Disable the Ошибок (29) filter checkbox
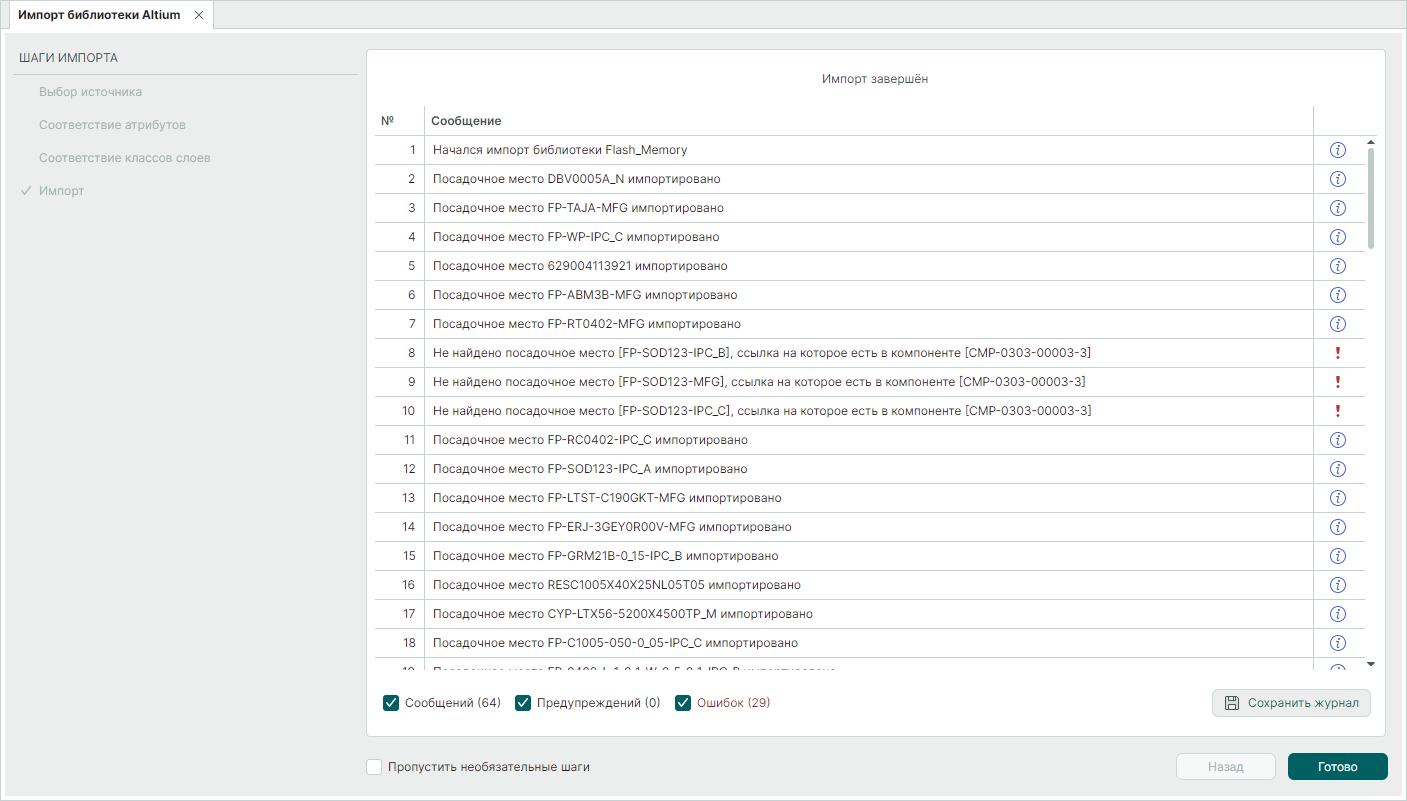The width and height of the screenshot is (1407, 801). click(x=683, y=703)
